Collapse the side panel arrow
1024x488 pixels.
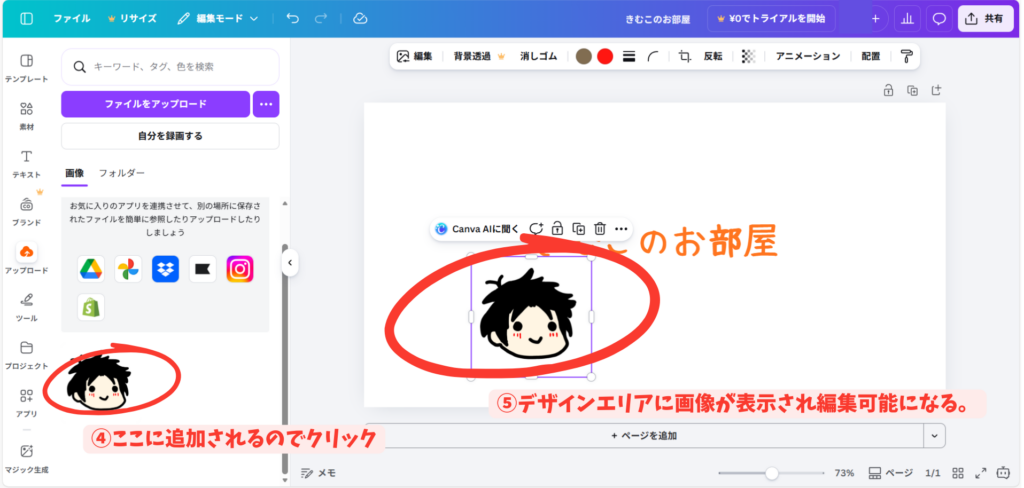click(289, 263)
